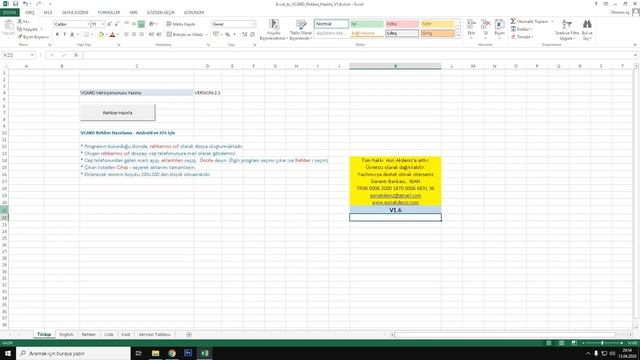The image size is (640, 360).
Task: Switch to the EKLE ribbon tab
Action: 48,13
